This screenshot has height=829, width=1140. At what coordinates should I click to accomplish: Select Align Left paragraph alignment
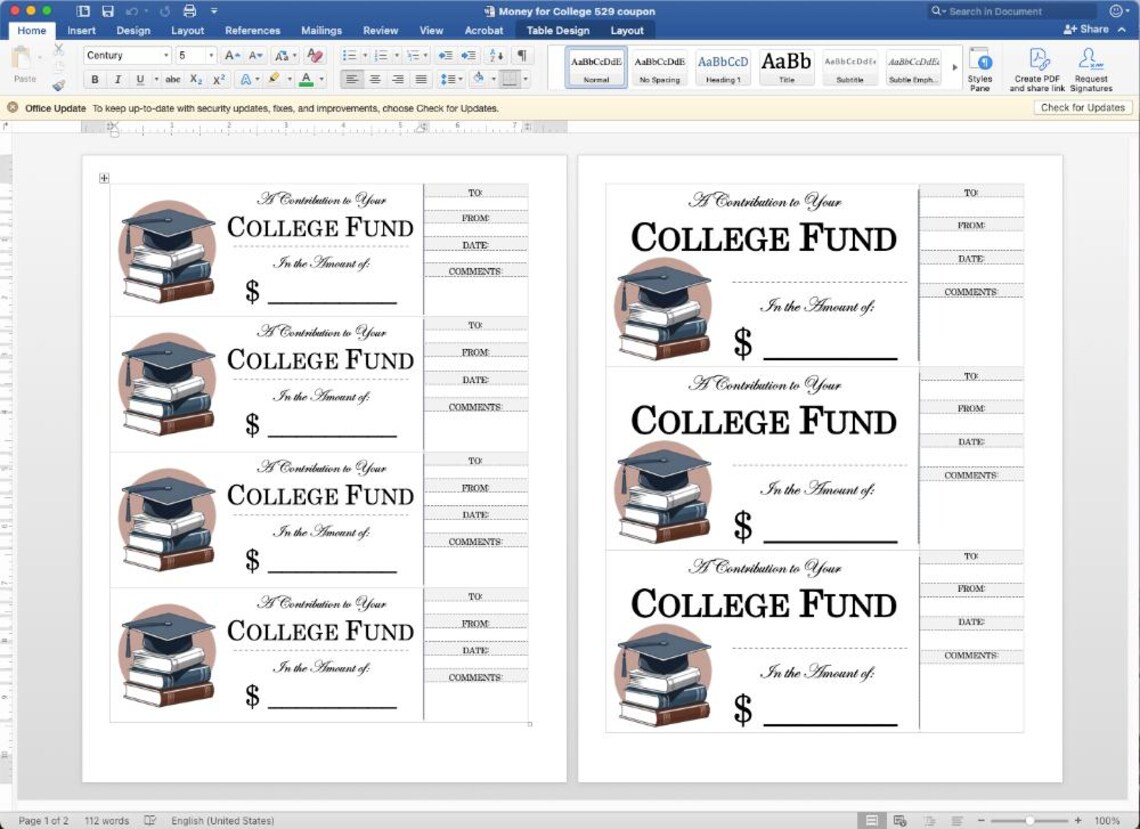(x=352, y=79)
